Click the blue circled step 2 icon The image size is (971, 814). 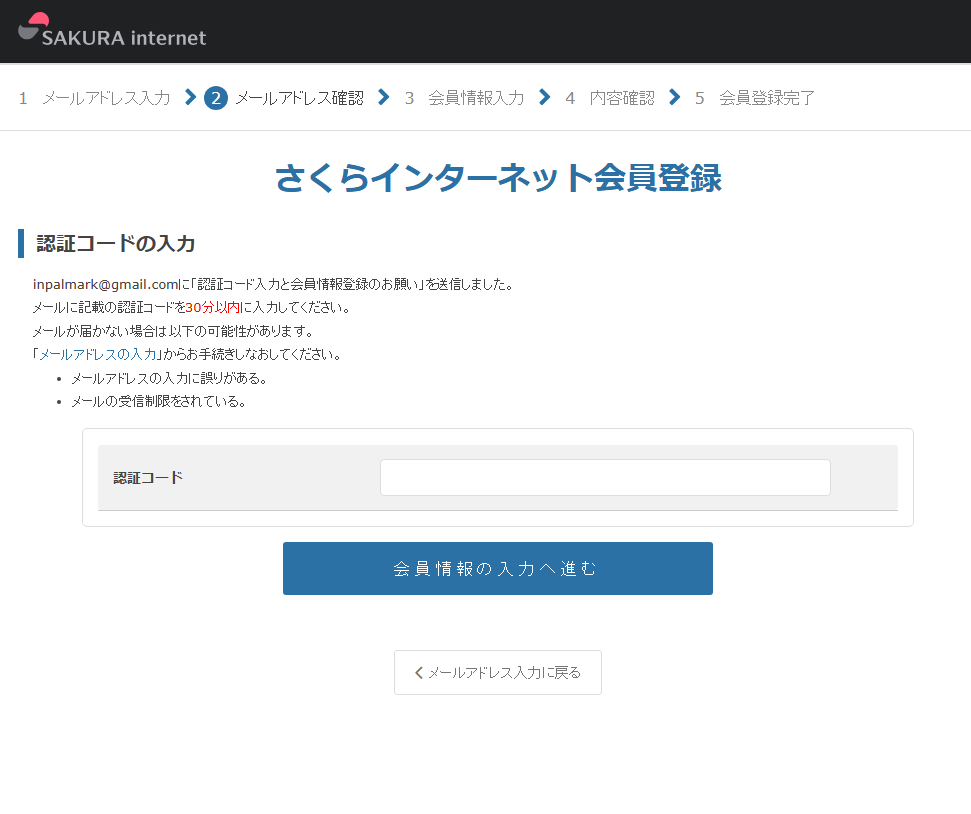click(x=215, y=98)
